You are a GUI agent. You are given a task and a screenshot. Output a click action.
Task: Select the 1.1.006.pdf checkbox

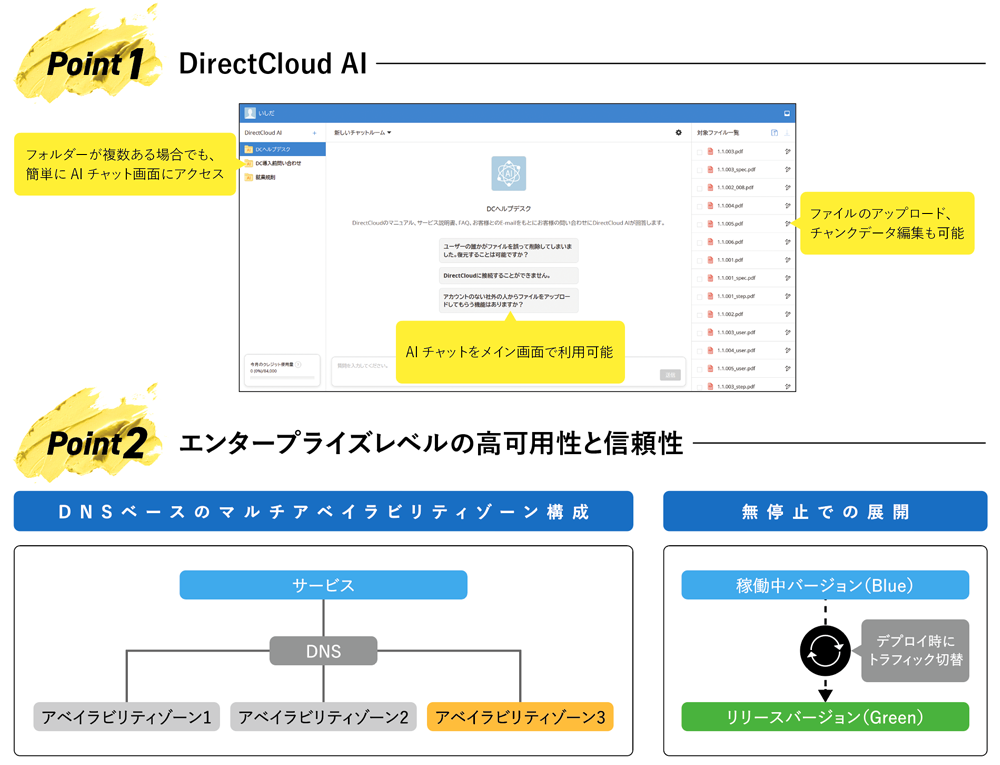click(x=700, y=243)
